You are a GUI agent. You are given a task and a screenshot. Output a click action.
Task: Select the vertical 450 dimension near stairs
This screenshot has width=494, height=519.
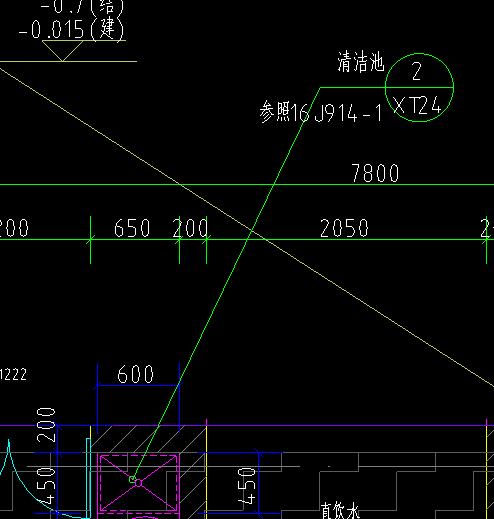247,485
